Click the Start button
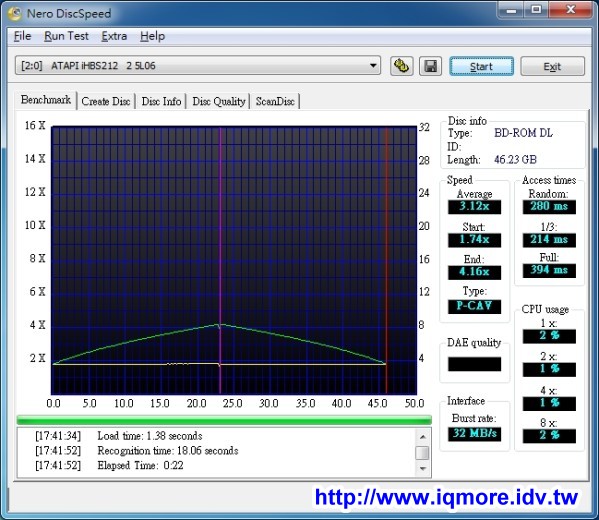The height and width of the screenshot is (520, 599). [x=481, y=66]
